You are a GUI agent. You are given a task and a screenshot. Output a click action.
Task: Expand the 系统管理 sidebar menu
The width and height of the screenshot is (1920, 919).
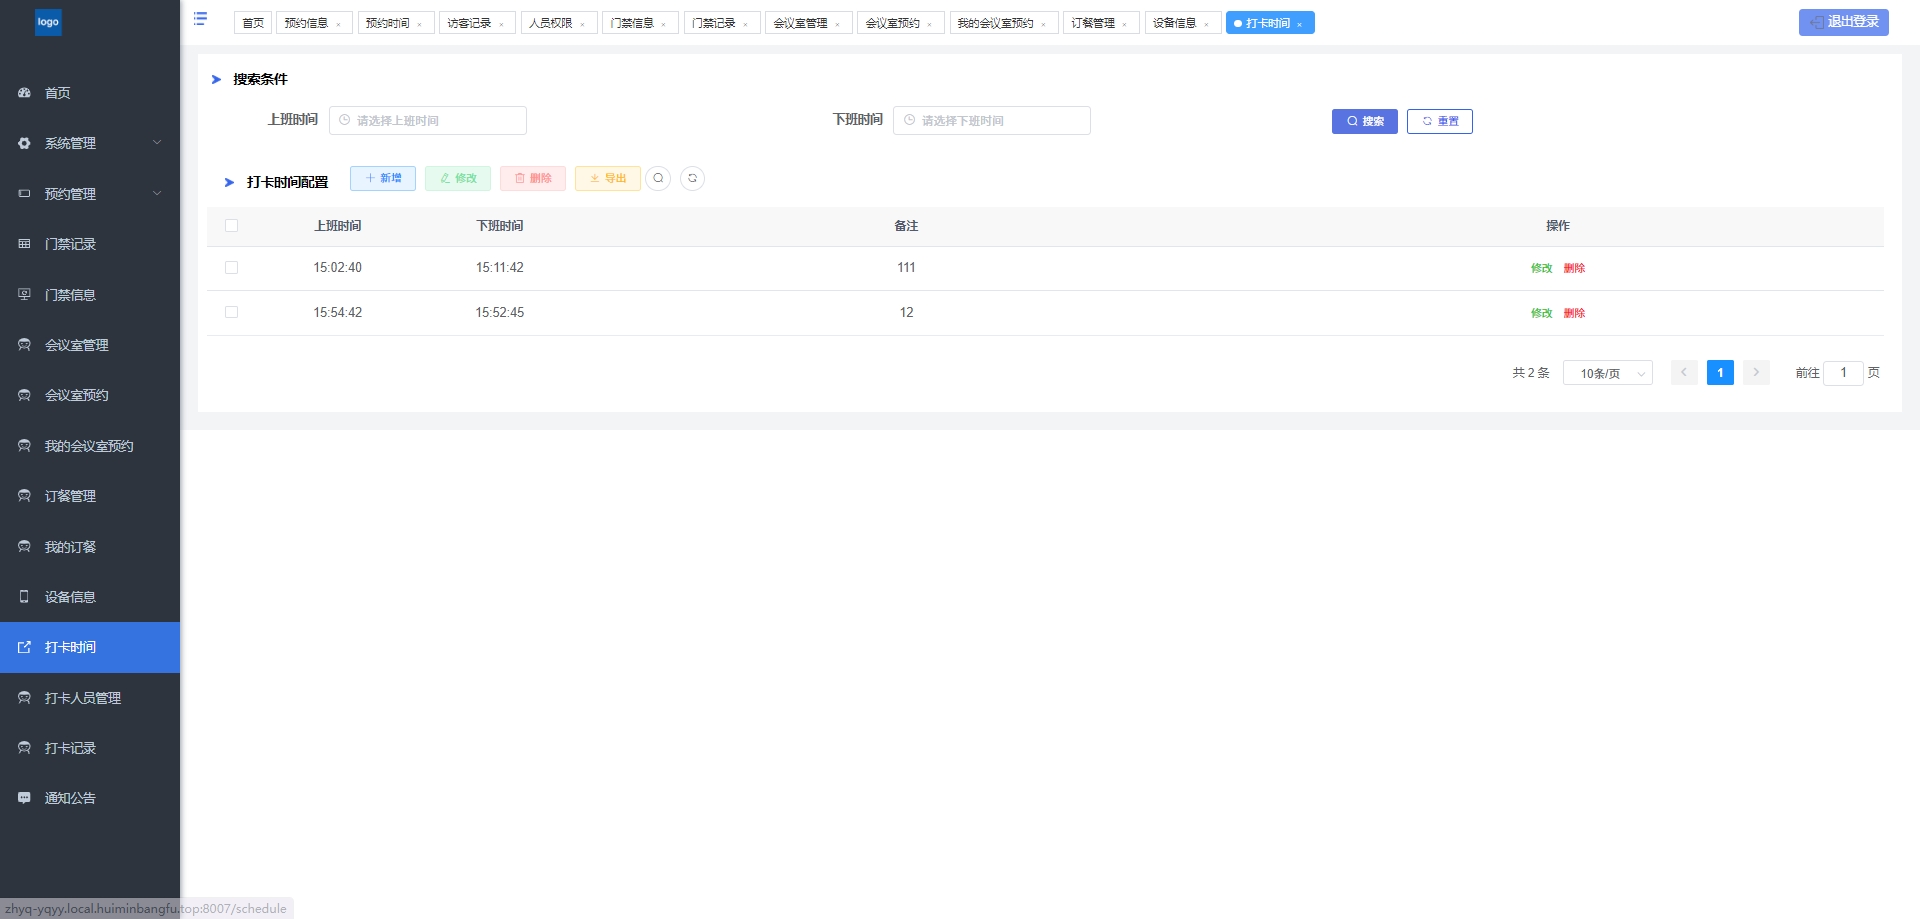pyautogui.click(x=90, y=143)
